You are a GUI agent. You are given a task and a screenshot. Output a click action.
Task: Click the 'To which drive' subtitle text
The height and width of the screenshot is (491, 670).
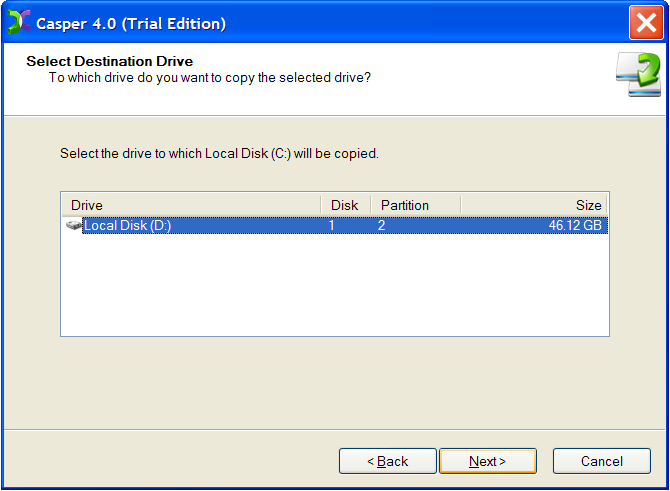coord(209,78)
